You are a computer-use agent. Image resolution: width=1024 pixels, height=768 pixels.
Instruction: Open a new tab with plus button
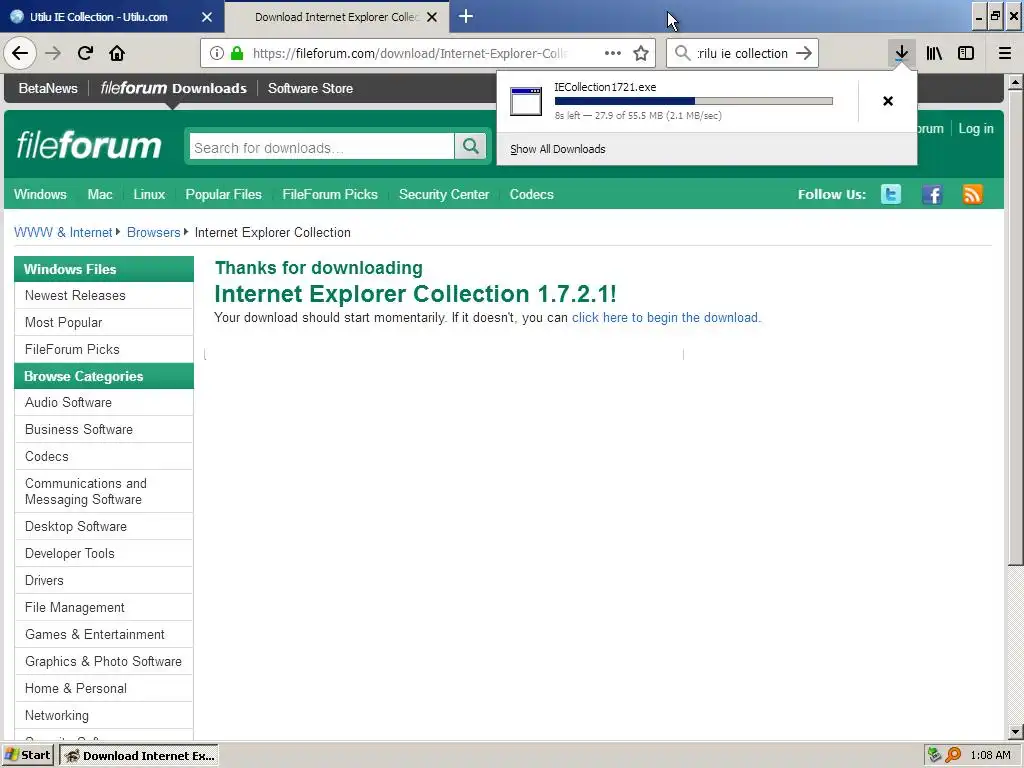tap(466, 16)
